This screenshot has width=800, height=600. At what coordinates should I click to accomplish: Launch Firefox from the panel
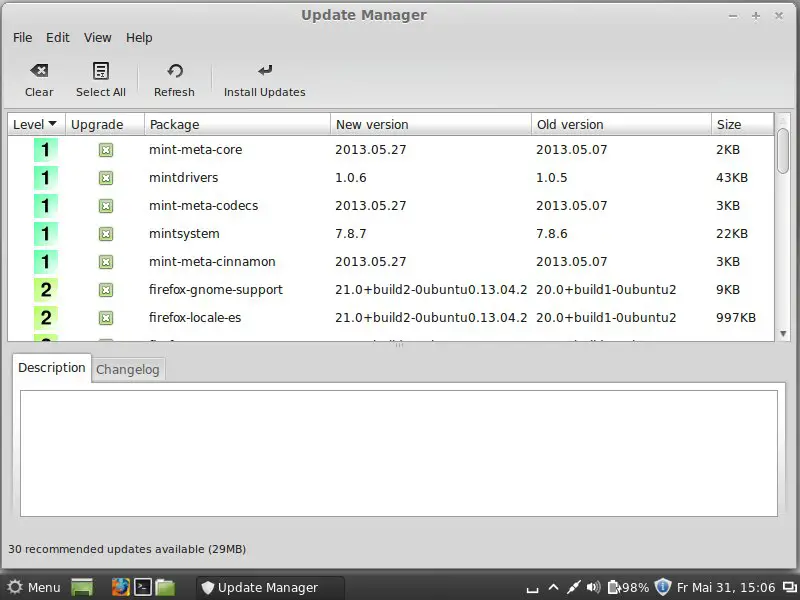click(x=121, y=587)
